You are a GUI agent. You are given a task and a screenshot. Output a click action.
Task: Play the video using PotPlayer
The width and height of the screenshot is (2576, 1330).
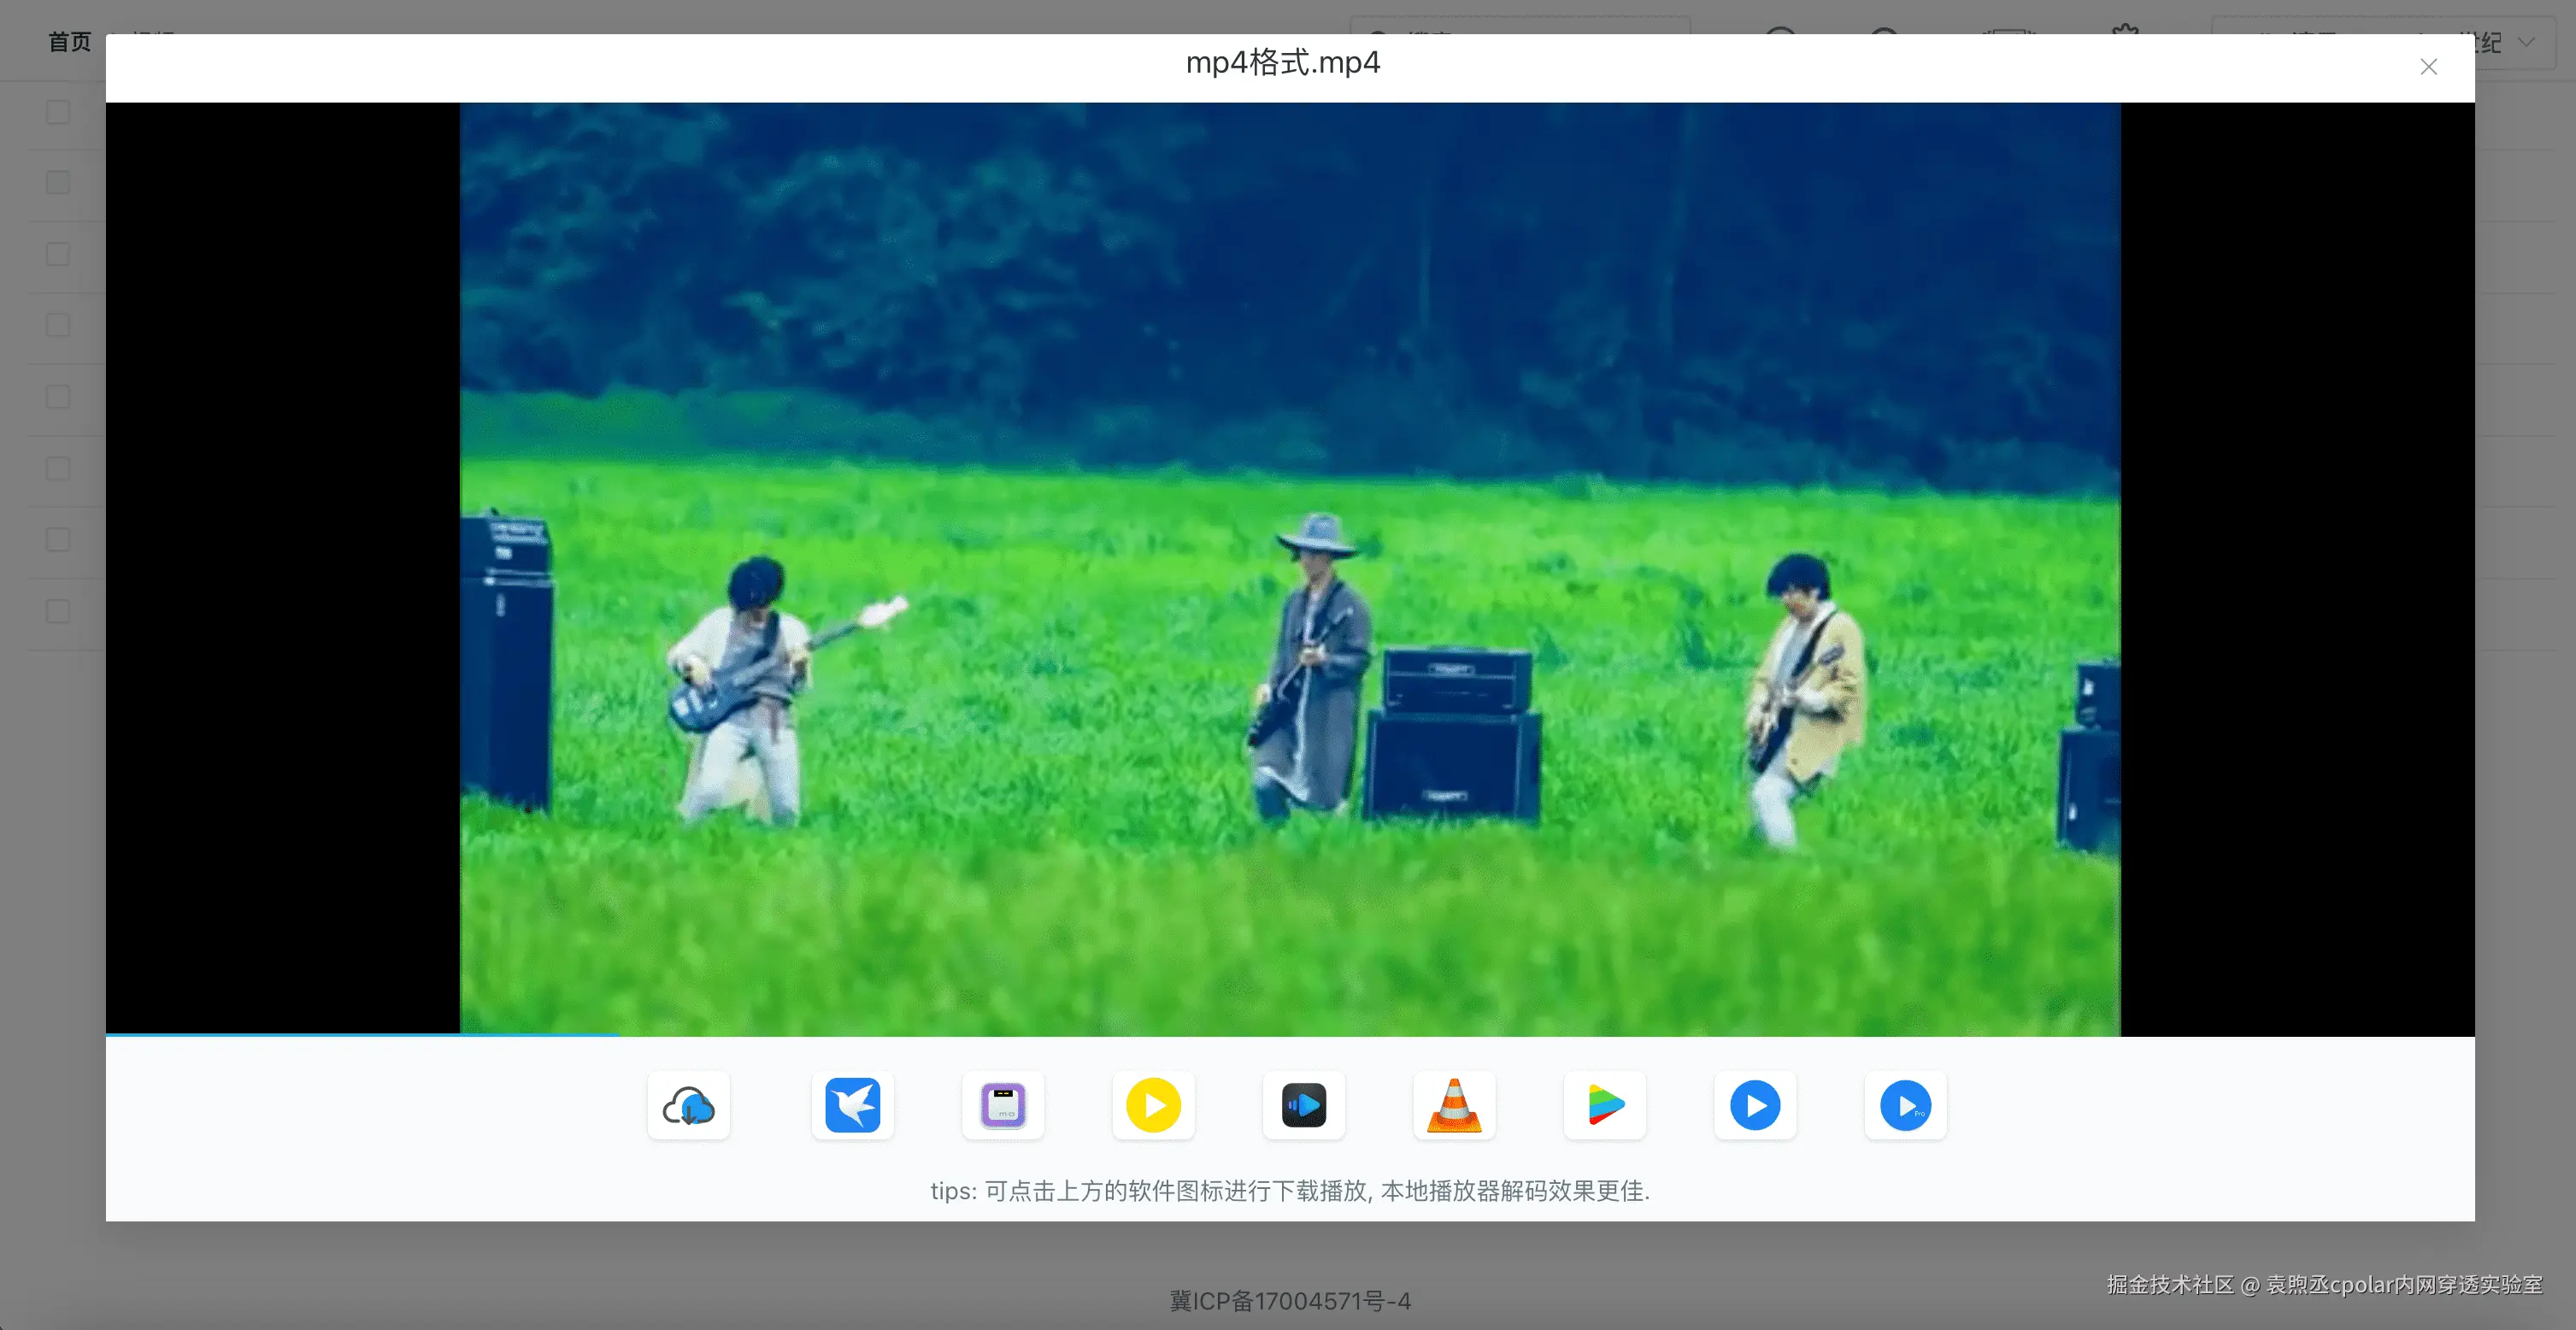(x=1152, y=1105)
